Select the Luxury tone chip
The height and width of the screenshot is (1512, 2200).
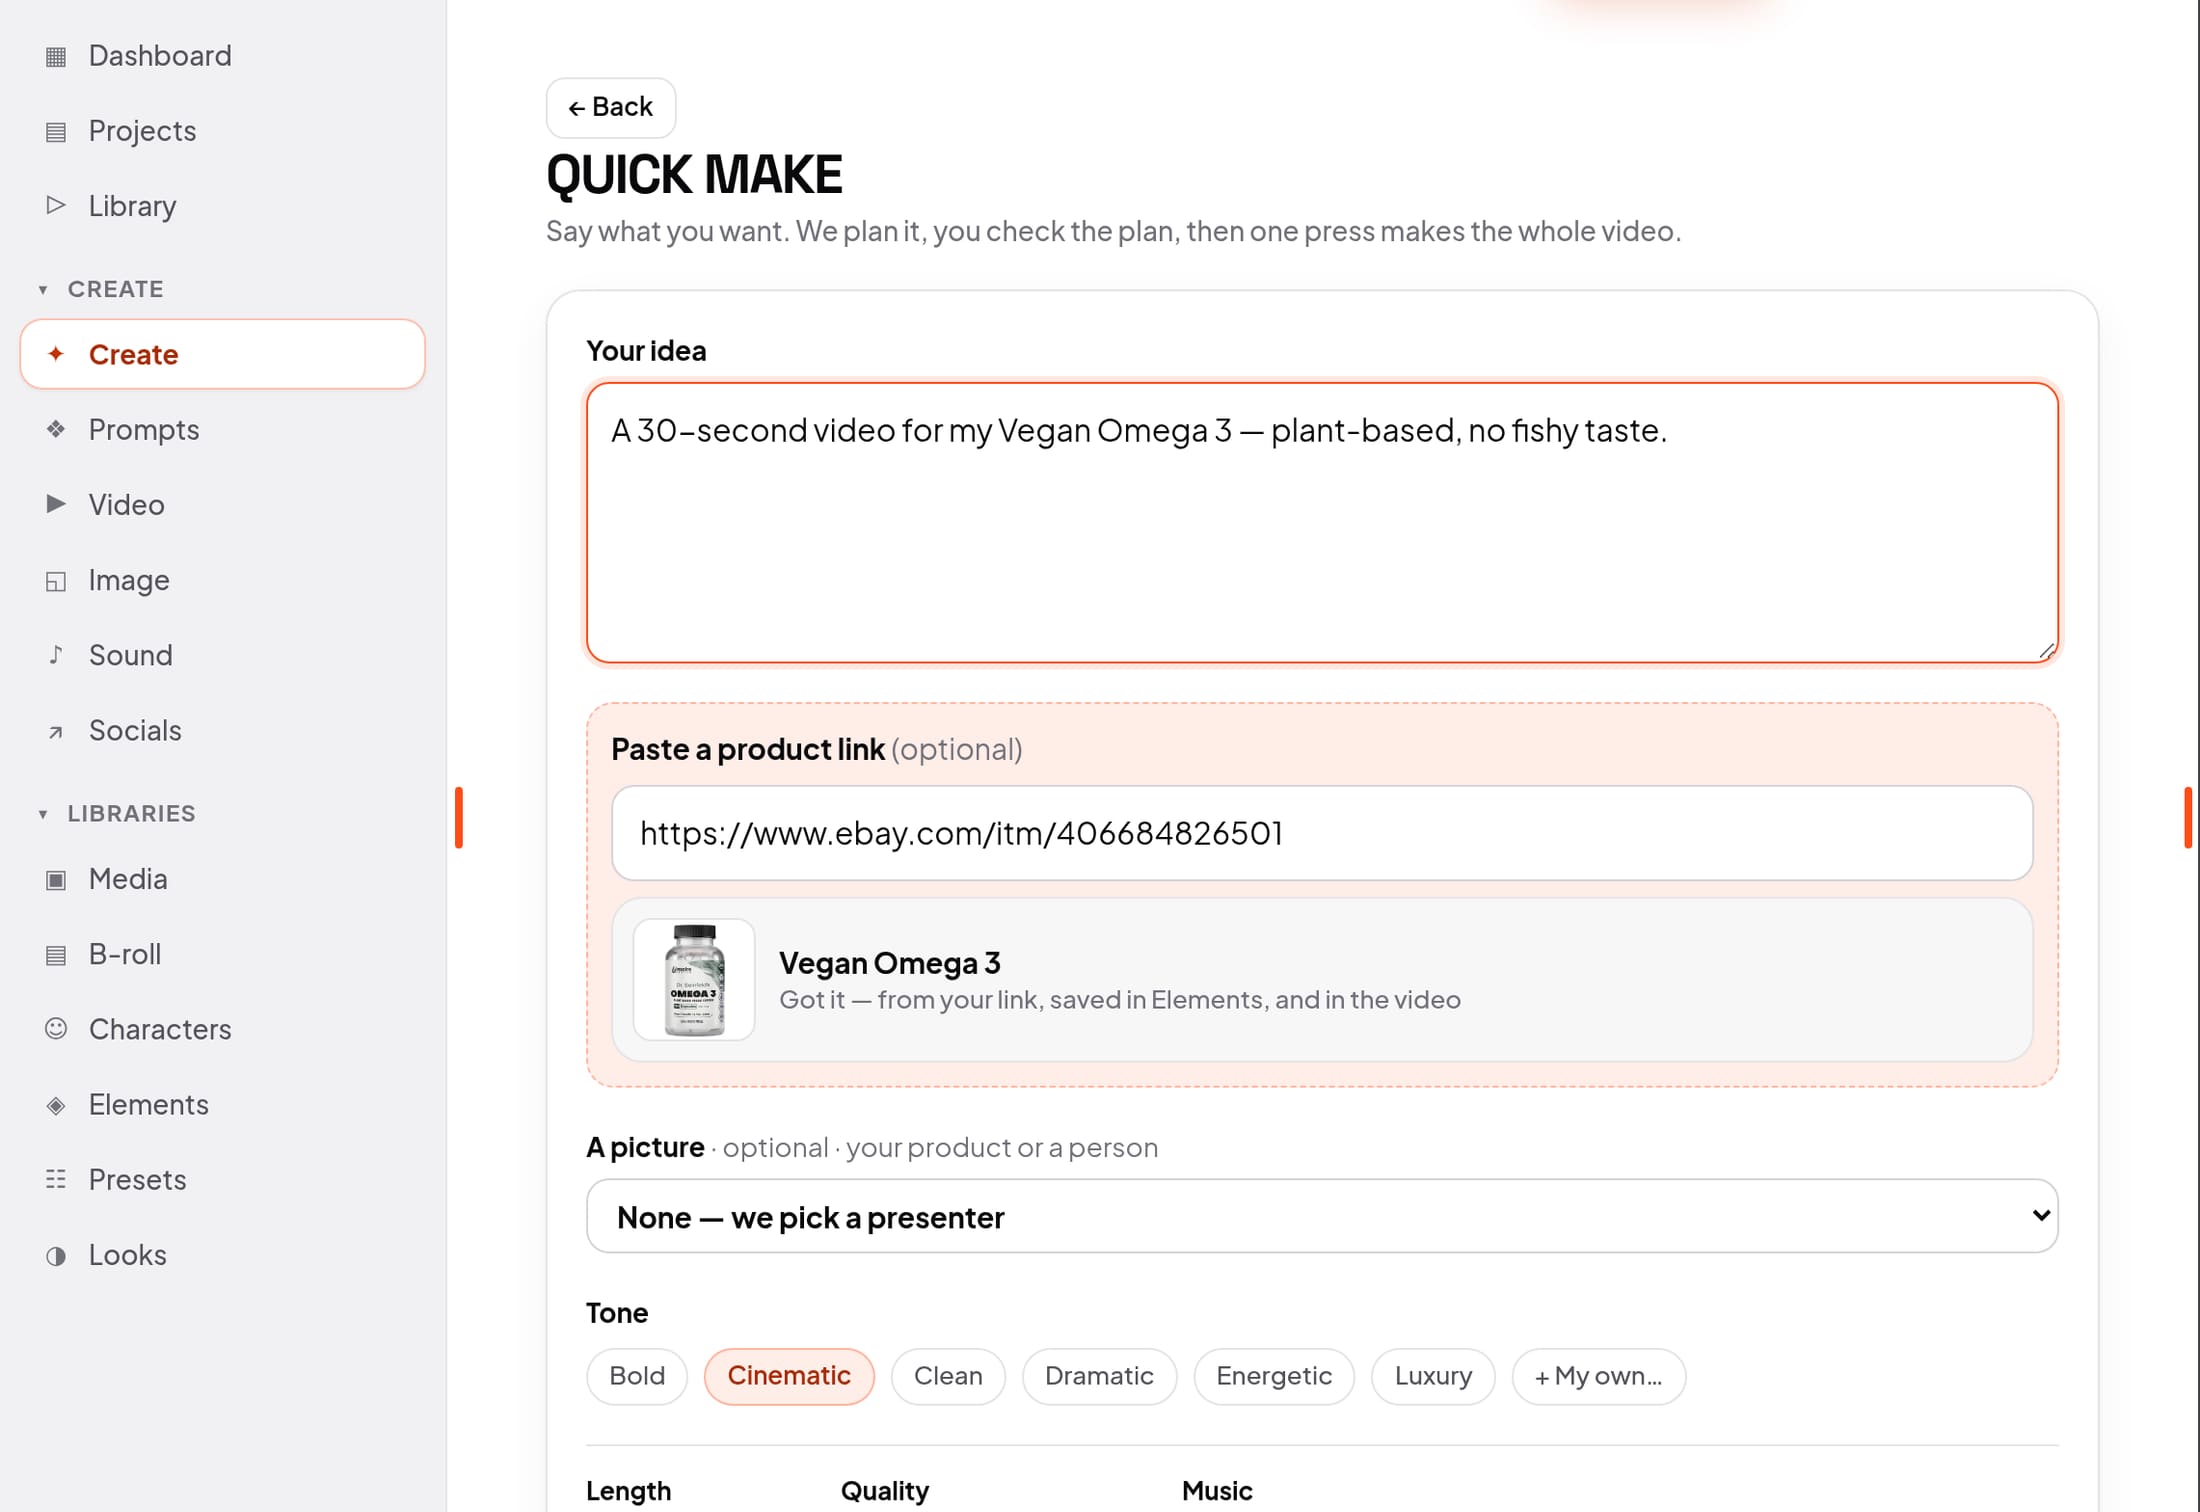[1433, 1376]
